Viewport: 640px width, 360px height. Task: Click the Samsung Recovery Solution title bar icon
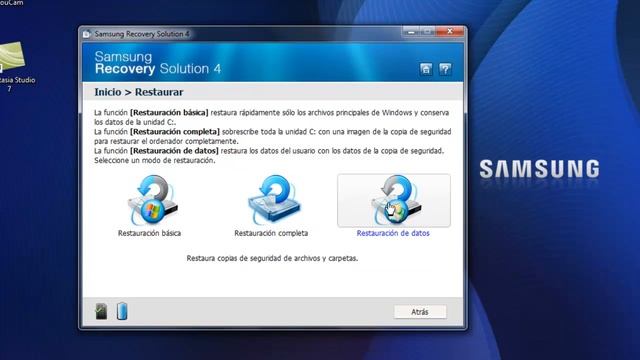pyautogui.click(x=87, y=34)
